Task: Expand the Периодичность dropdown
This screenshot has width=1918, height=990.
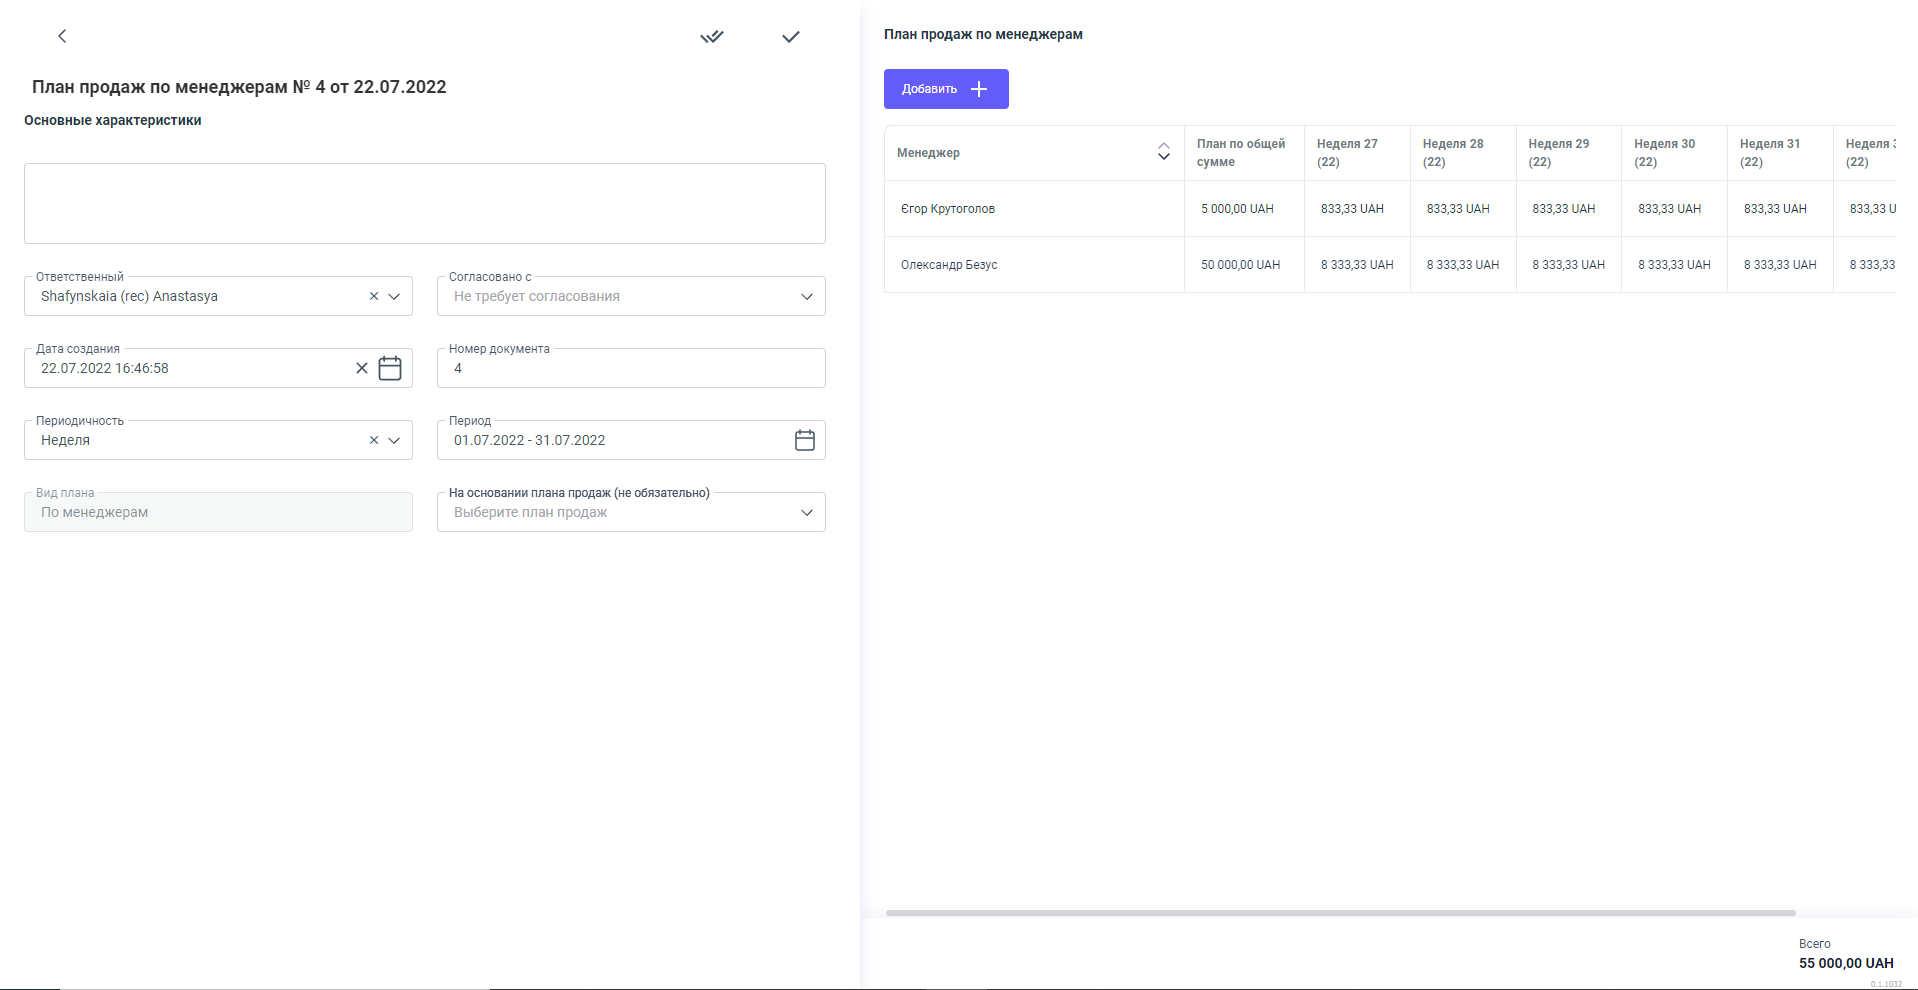Action: 394,440
